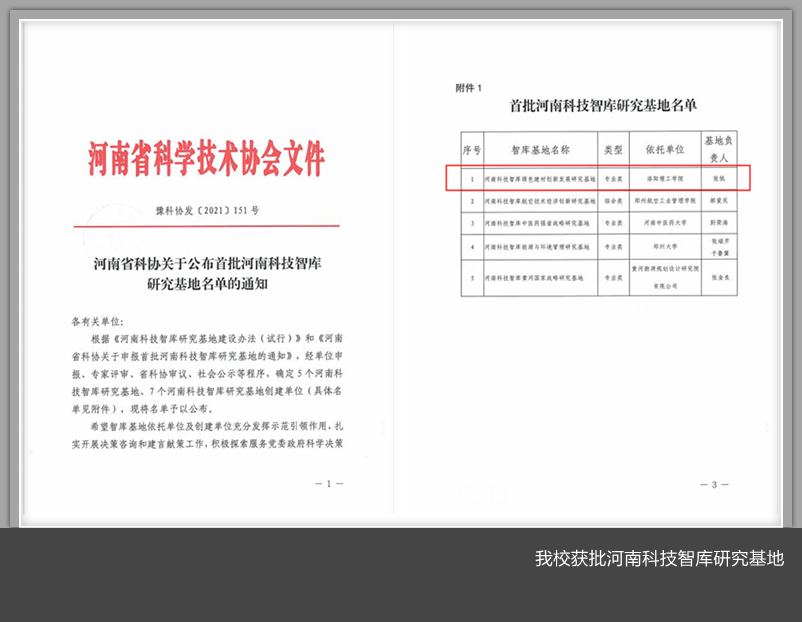Click the 序号 column header
802x622 pixels.
tap(472, 149)
